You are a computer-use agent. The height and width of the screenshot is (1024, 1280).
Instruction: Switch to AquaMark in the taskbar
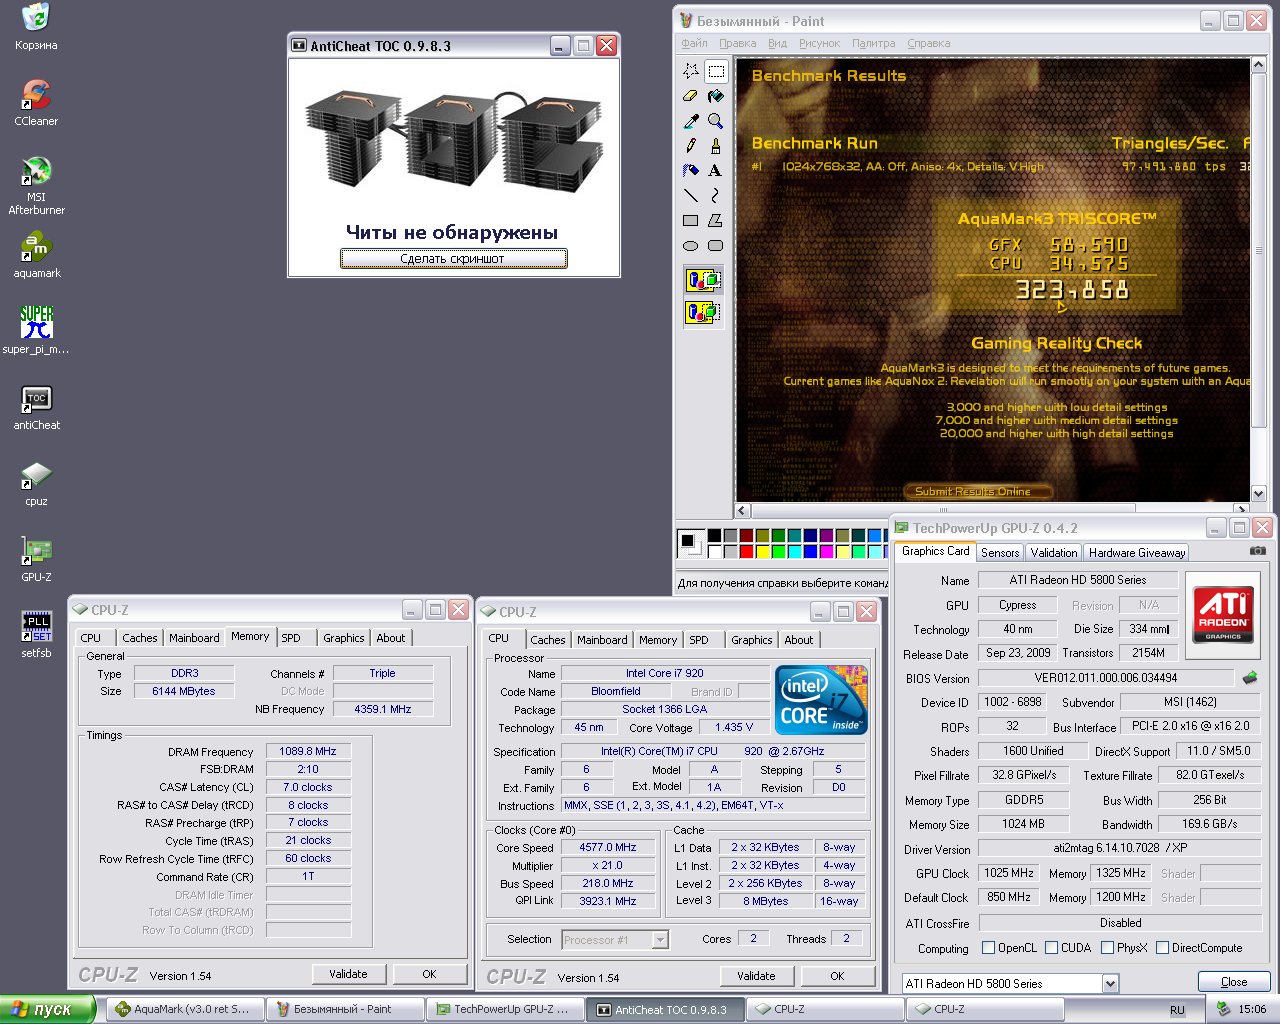pyautogui.click(x=184, y=1009)
